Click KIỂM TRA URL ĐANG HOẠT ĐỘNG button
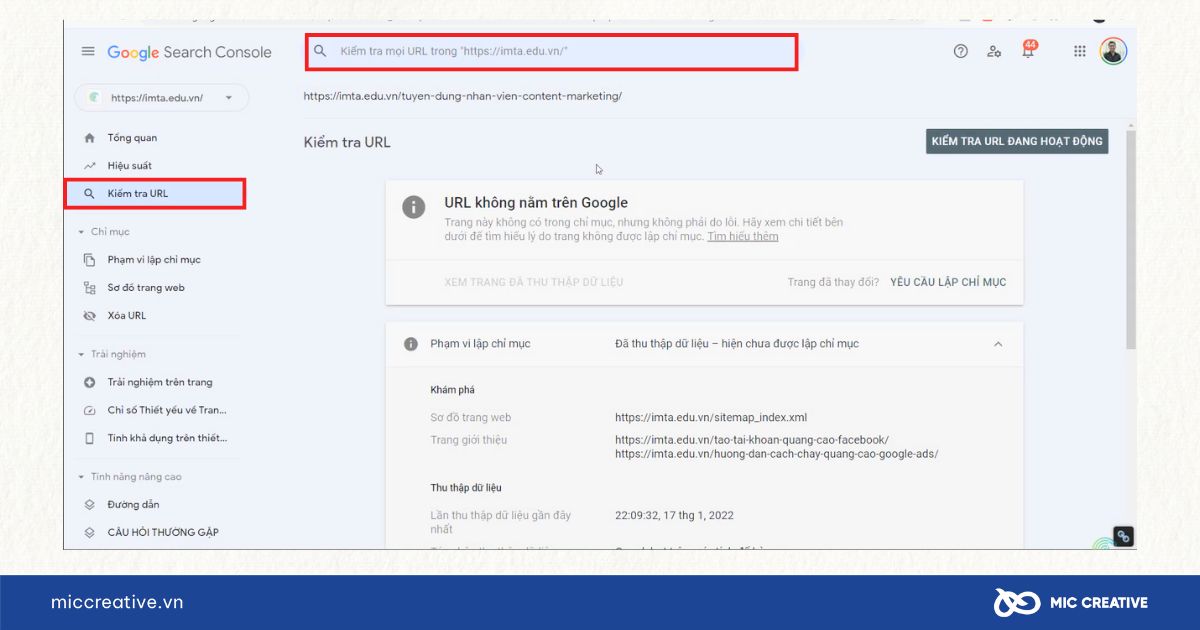 (x=1017, y=141)
